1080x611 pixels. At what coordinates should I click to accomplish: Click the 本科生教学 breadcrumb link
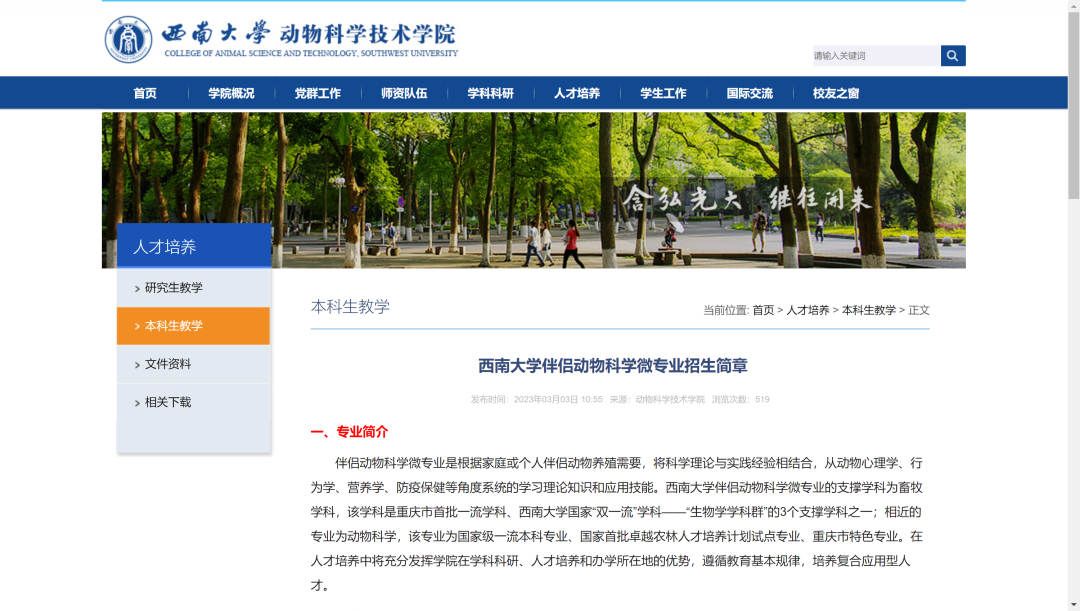point(868,310)
